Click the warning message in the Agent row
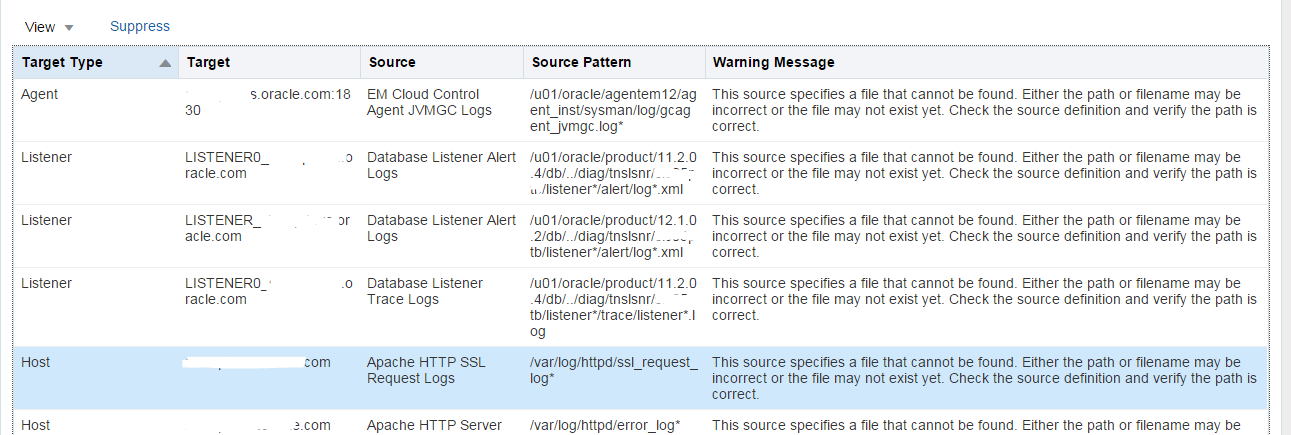This screenshot has height=435, width=1291. point(985,110)
